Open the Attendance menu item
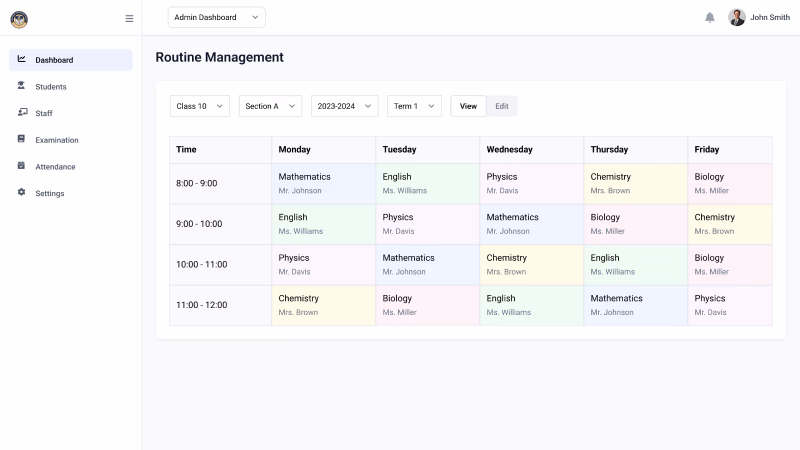 coord(71,167)
